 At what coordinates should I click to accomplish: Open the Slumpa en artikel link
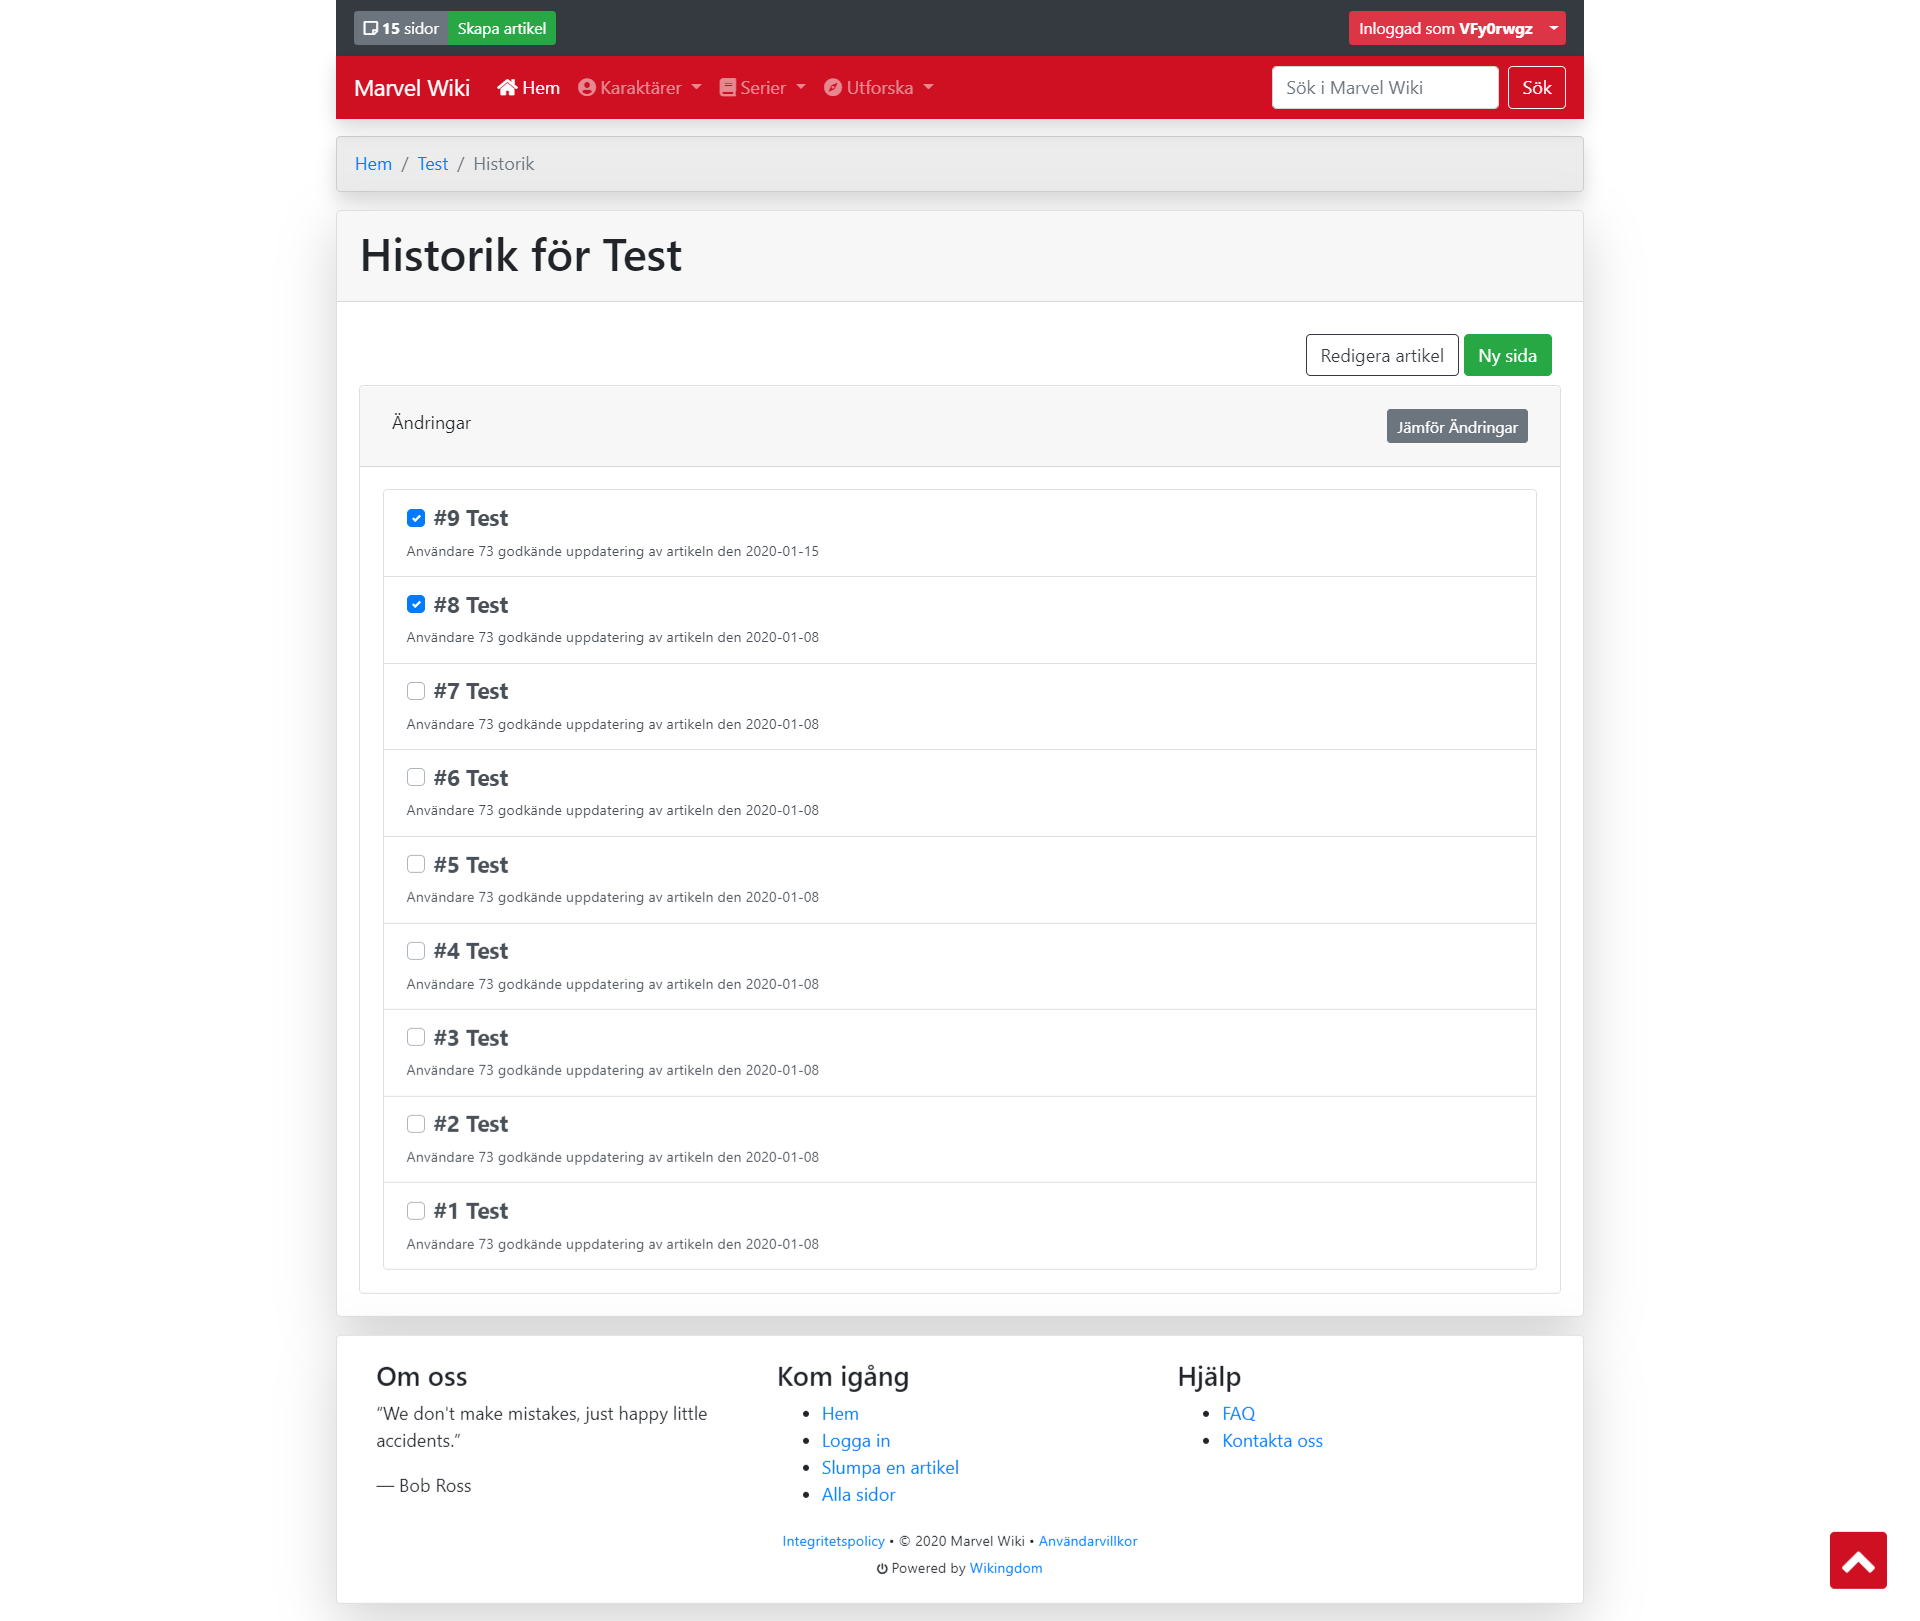point(889,1468)
